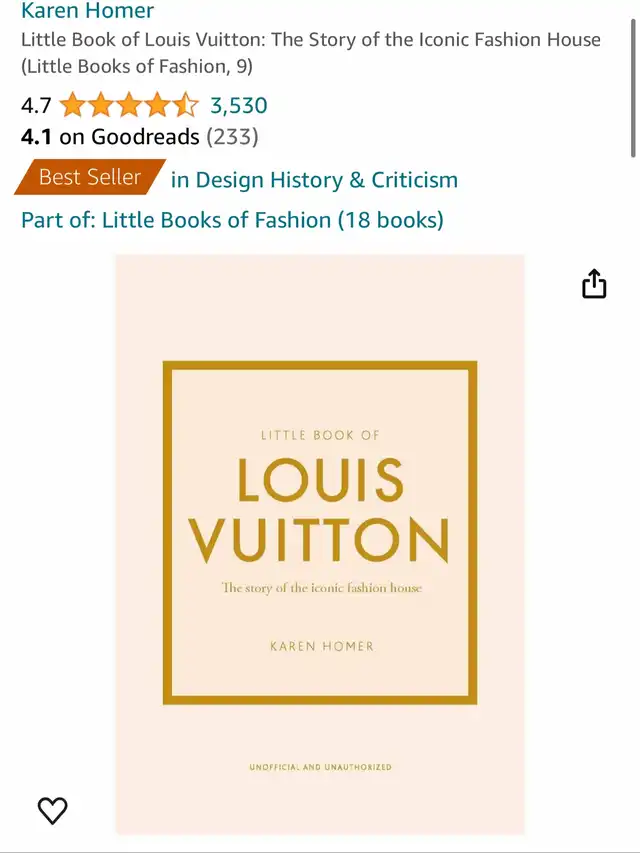The image size is (640, 853).
Task: Add book to wish list with heart icon
Action: [52, 810]
